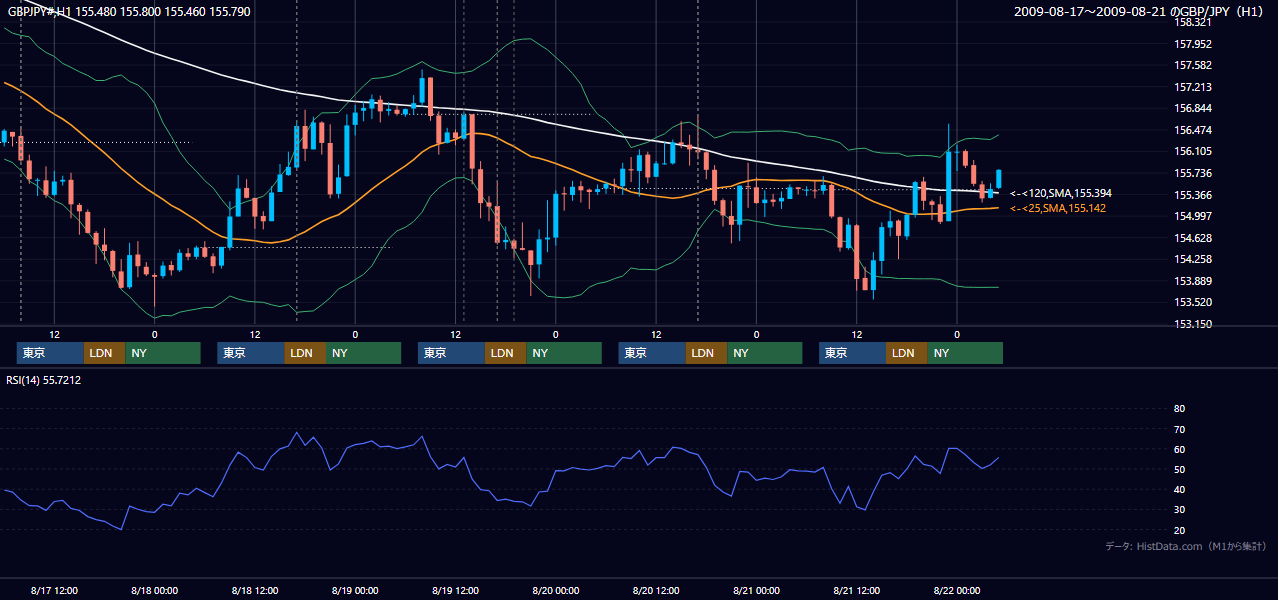The image size is (1278, 600).
Task: Click the 8/17 12:00 date label
Action: tap(54, 590)
